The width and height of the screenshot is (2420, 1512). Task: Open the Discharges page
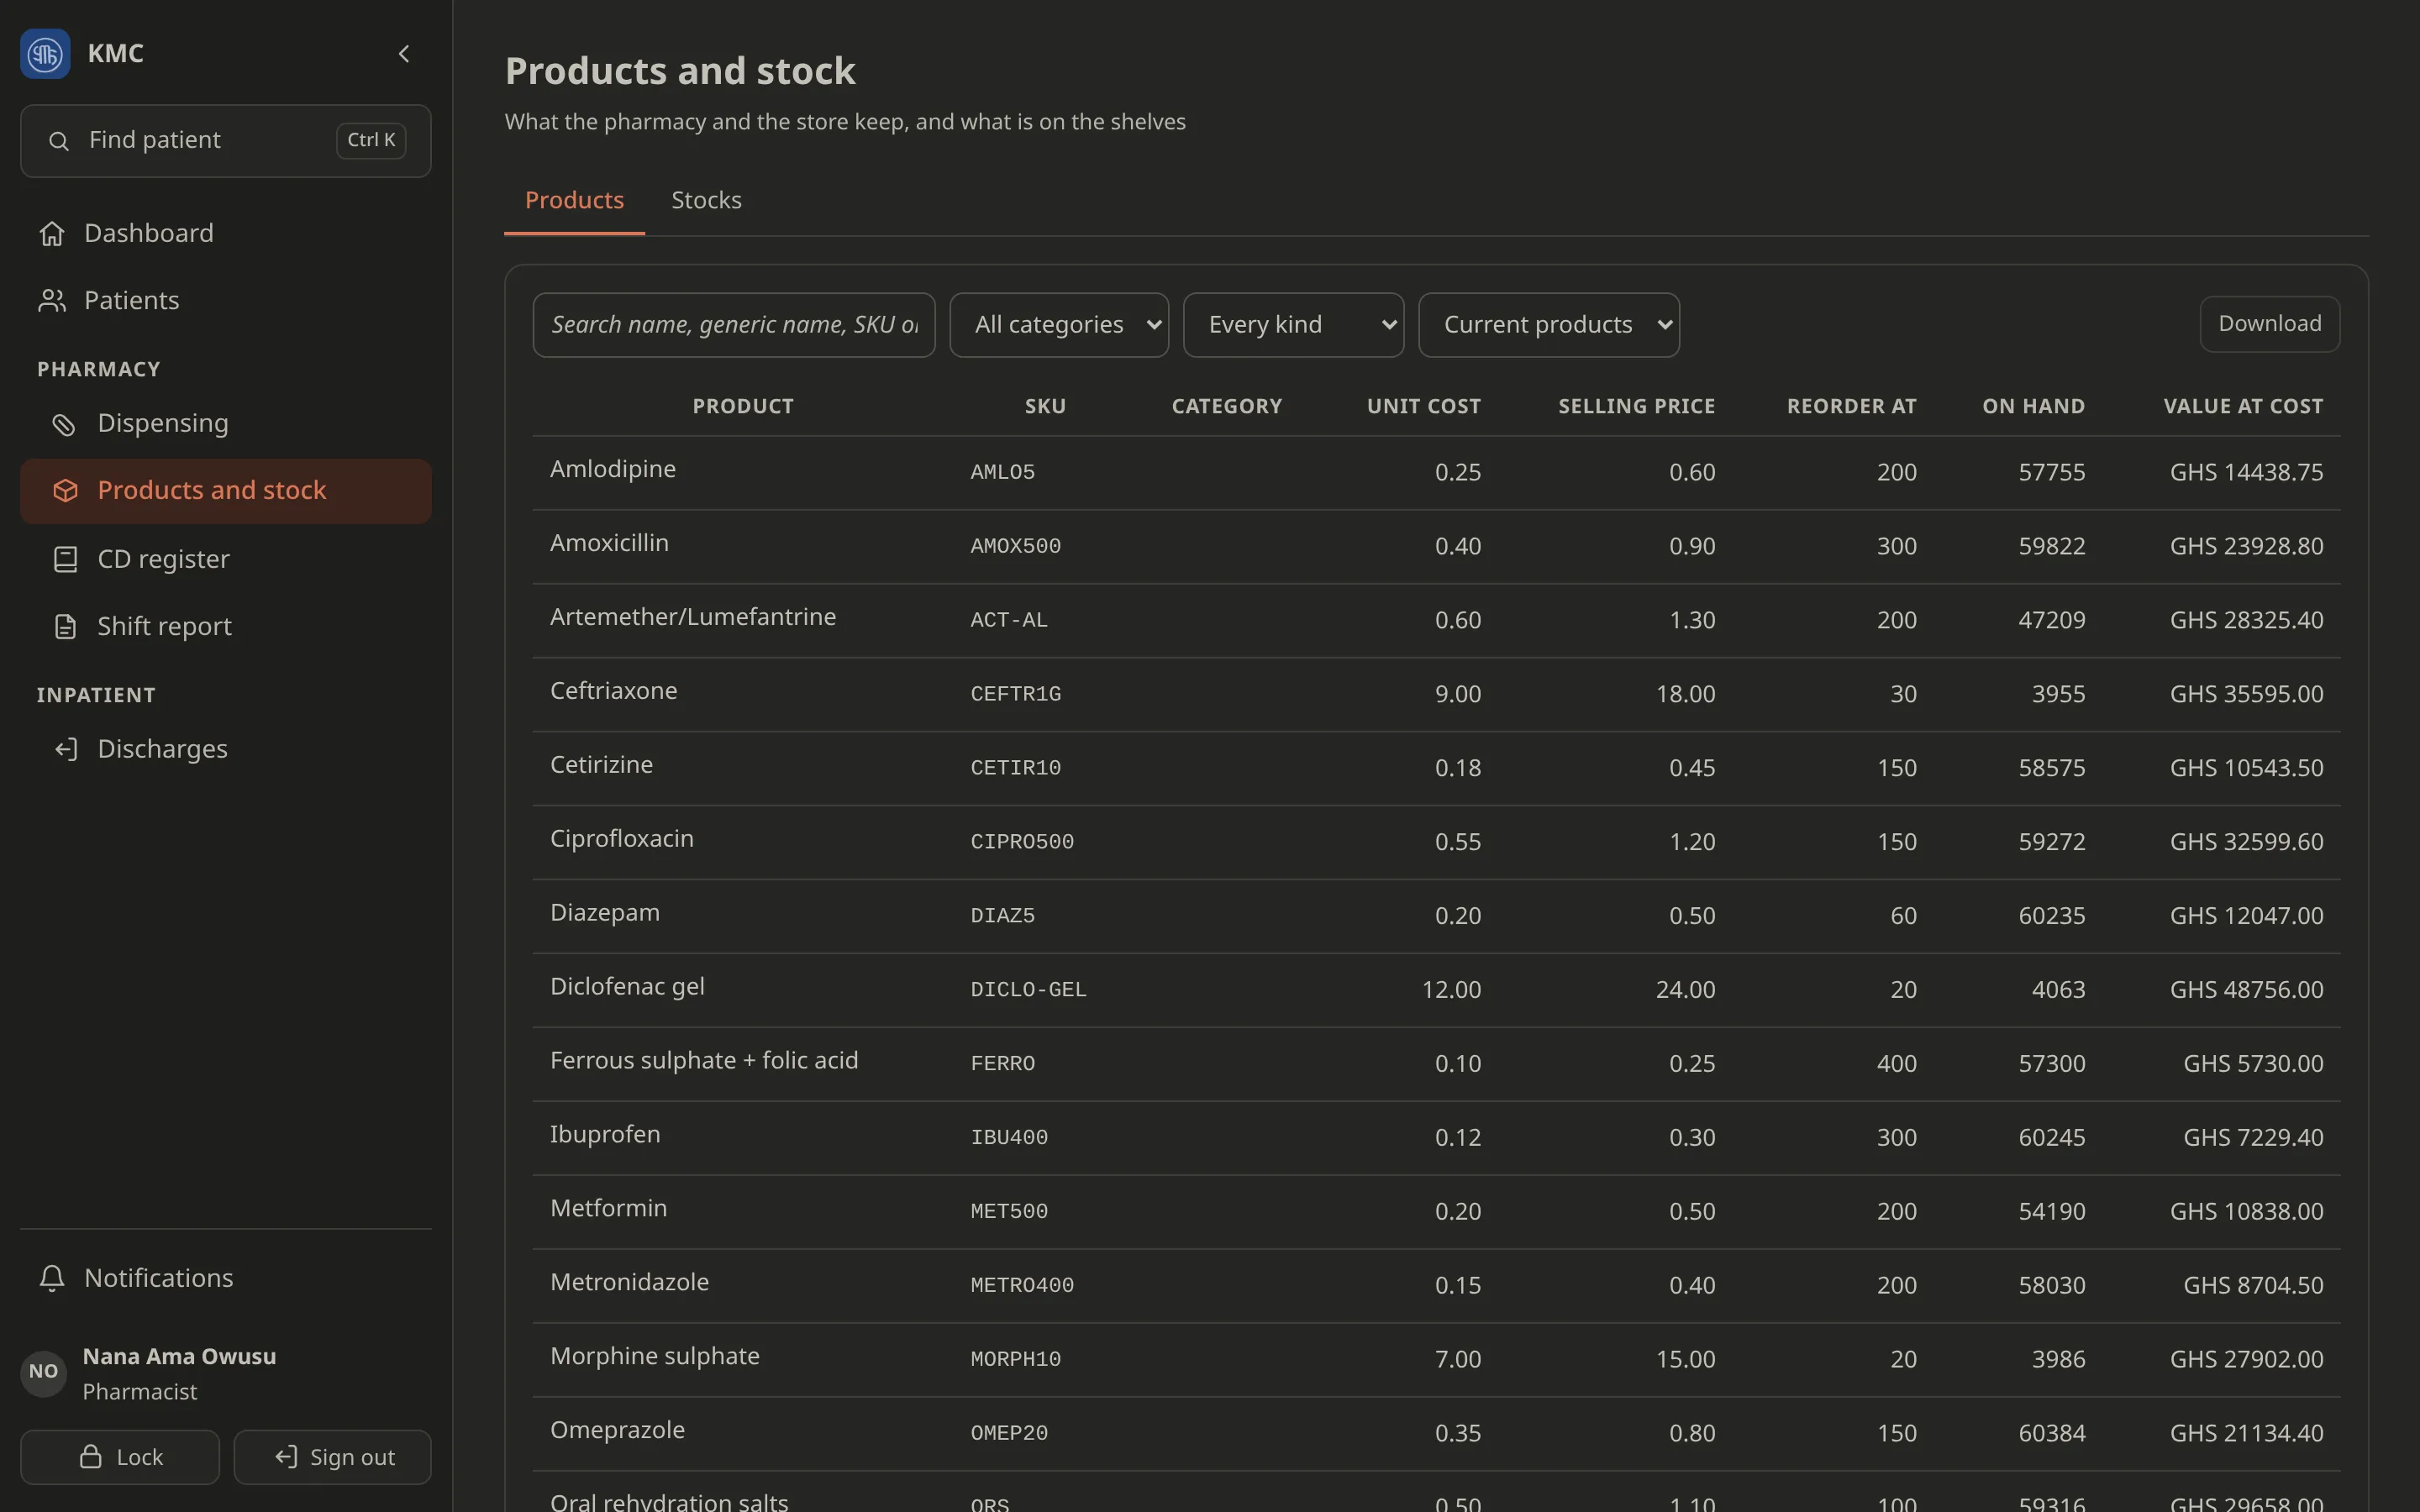(226, 749)
